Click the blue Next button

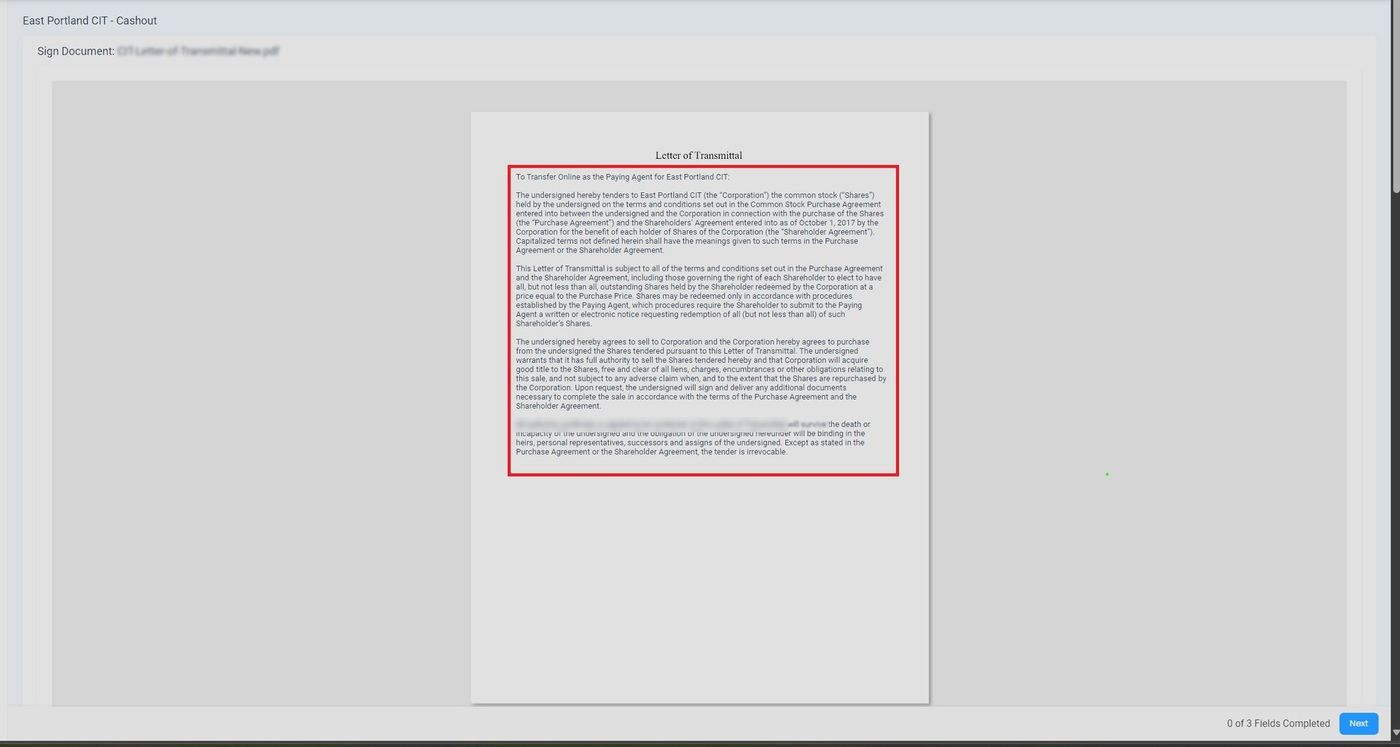(x=1358, y=723)
